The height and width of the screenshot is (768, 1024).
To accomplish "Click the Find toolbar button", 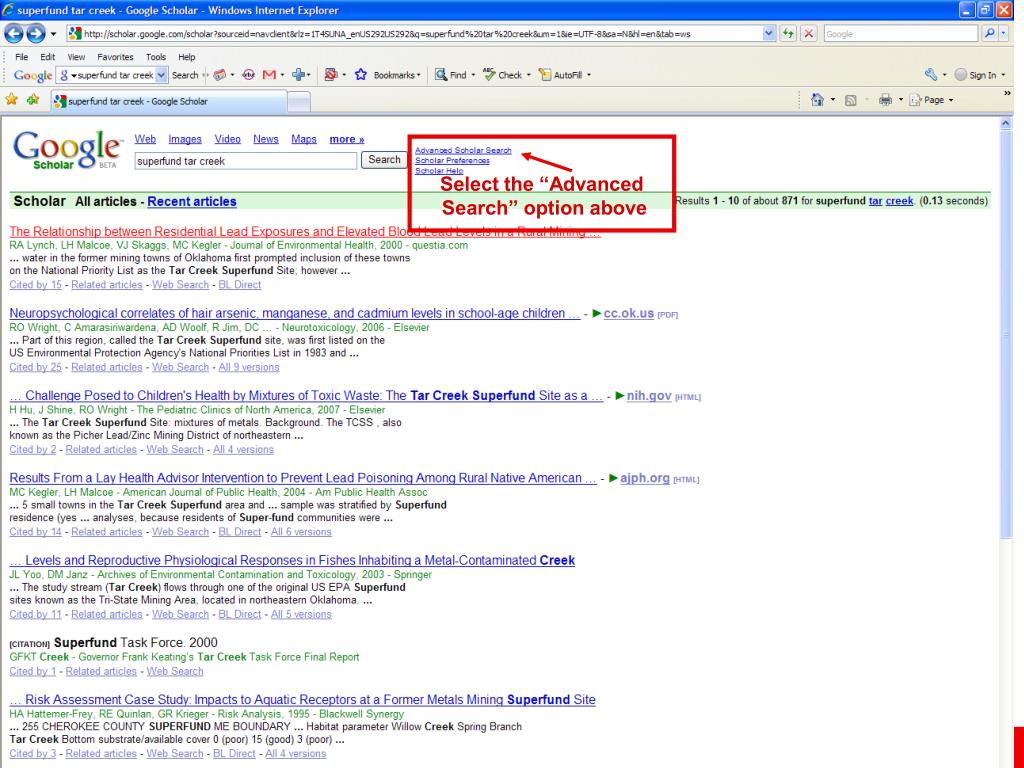I will pyautogui.click(x=451, y=75).
